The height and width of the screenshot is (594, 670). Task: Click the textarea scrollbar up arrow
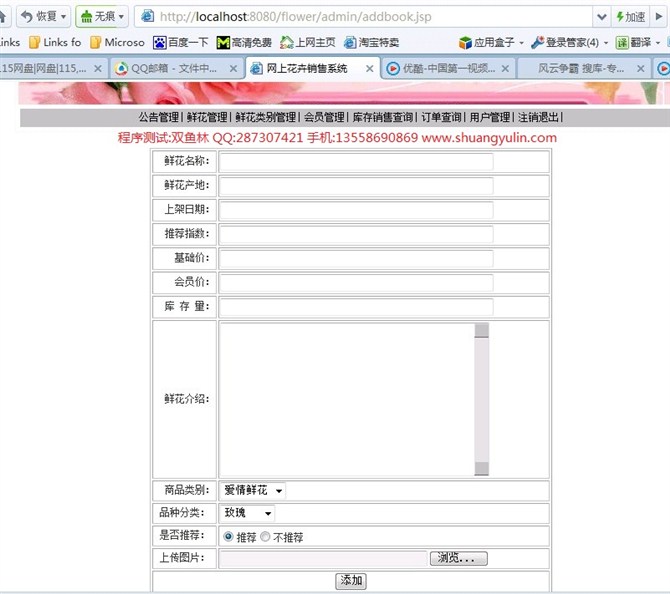coord(482,330)
